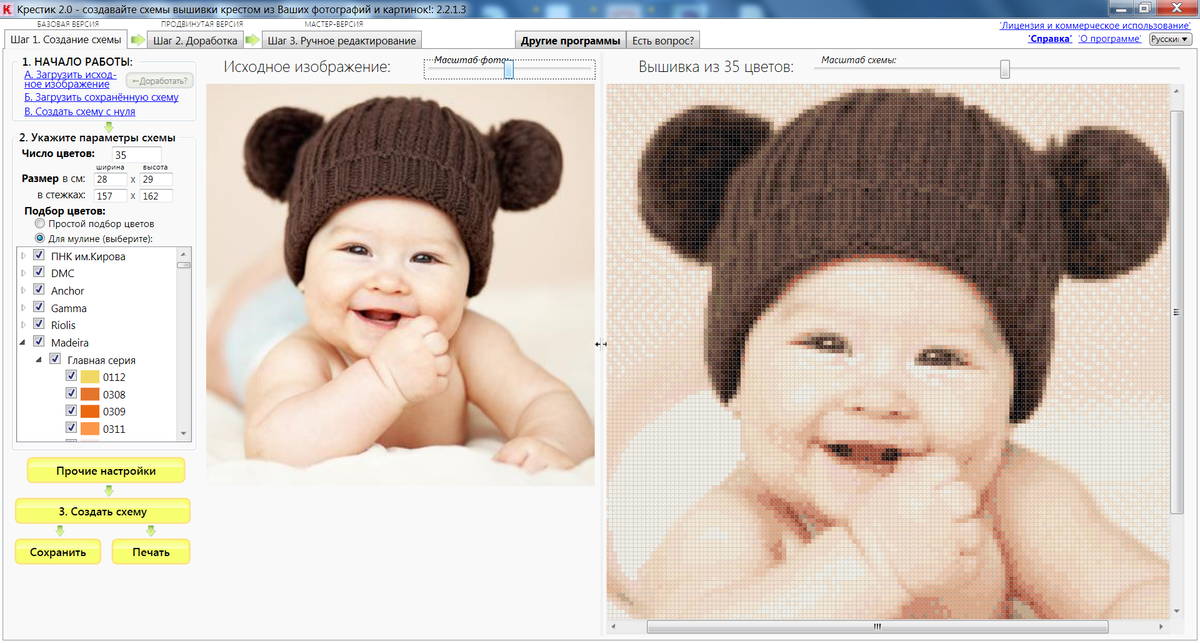Click the pattern horizontal scrollbar thumb

coord(877,627)
